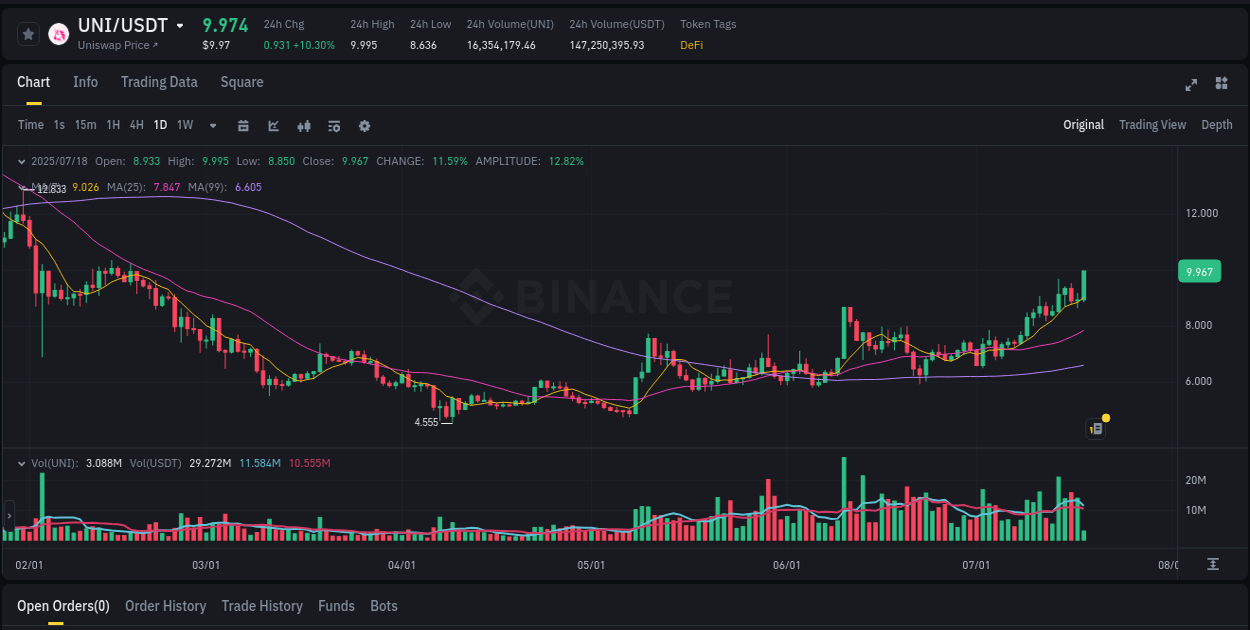
Task: Select the Depth view option
Action: [1217, 125]
